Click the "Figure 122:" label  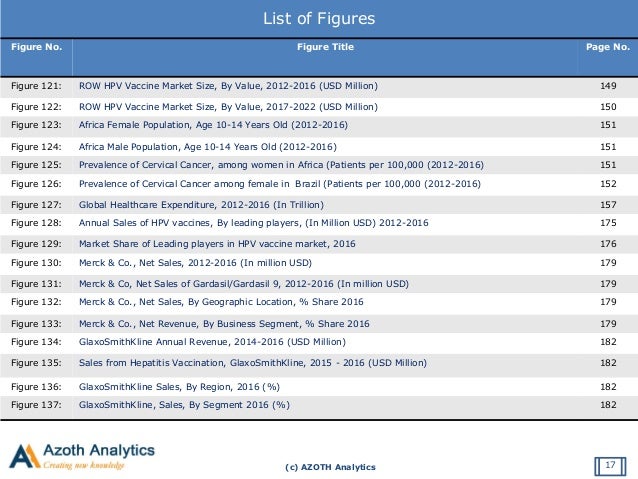(x=36, y=107)
